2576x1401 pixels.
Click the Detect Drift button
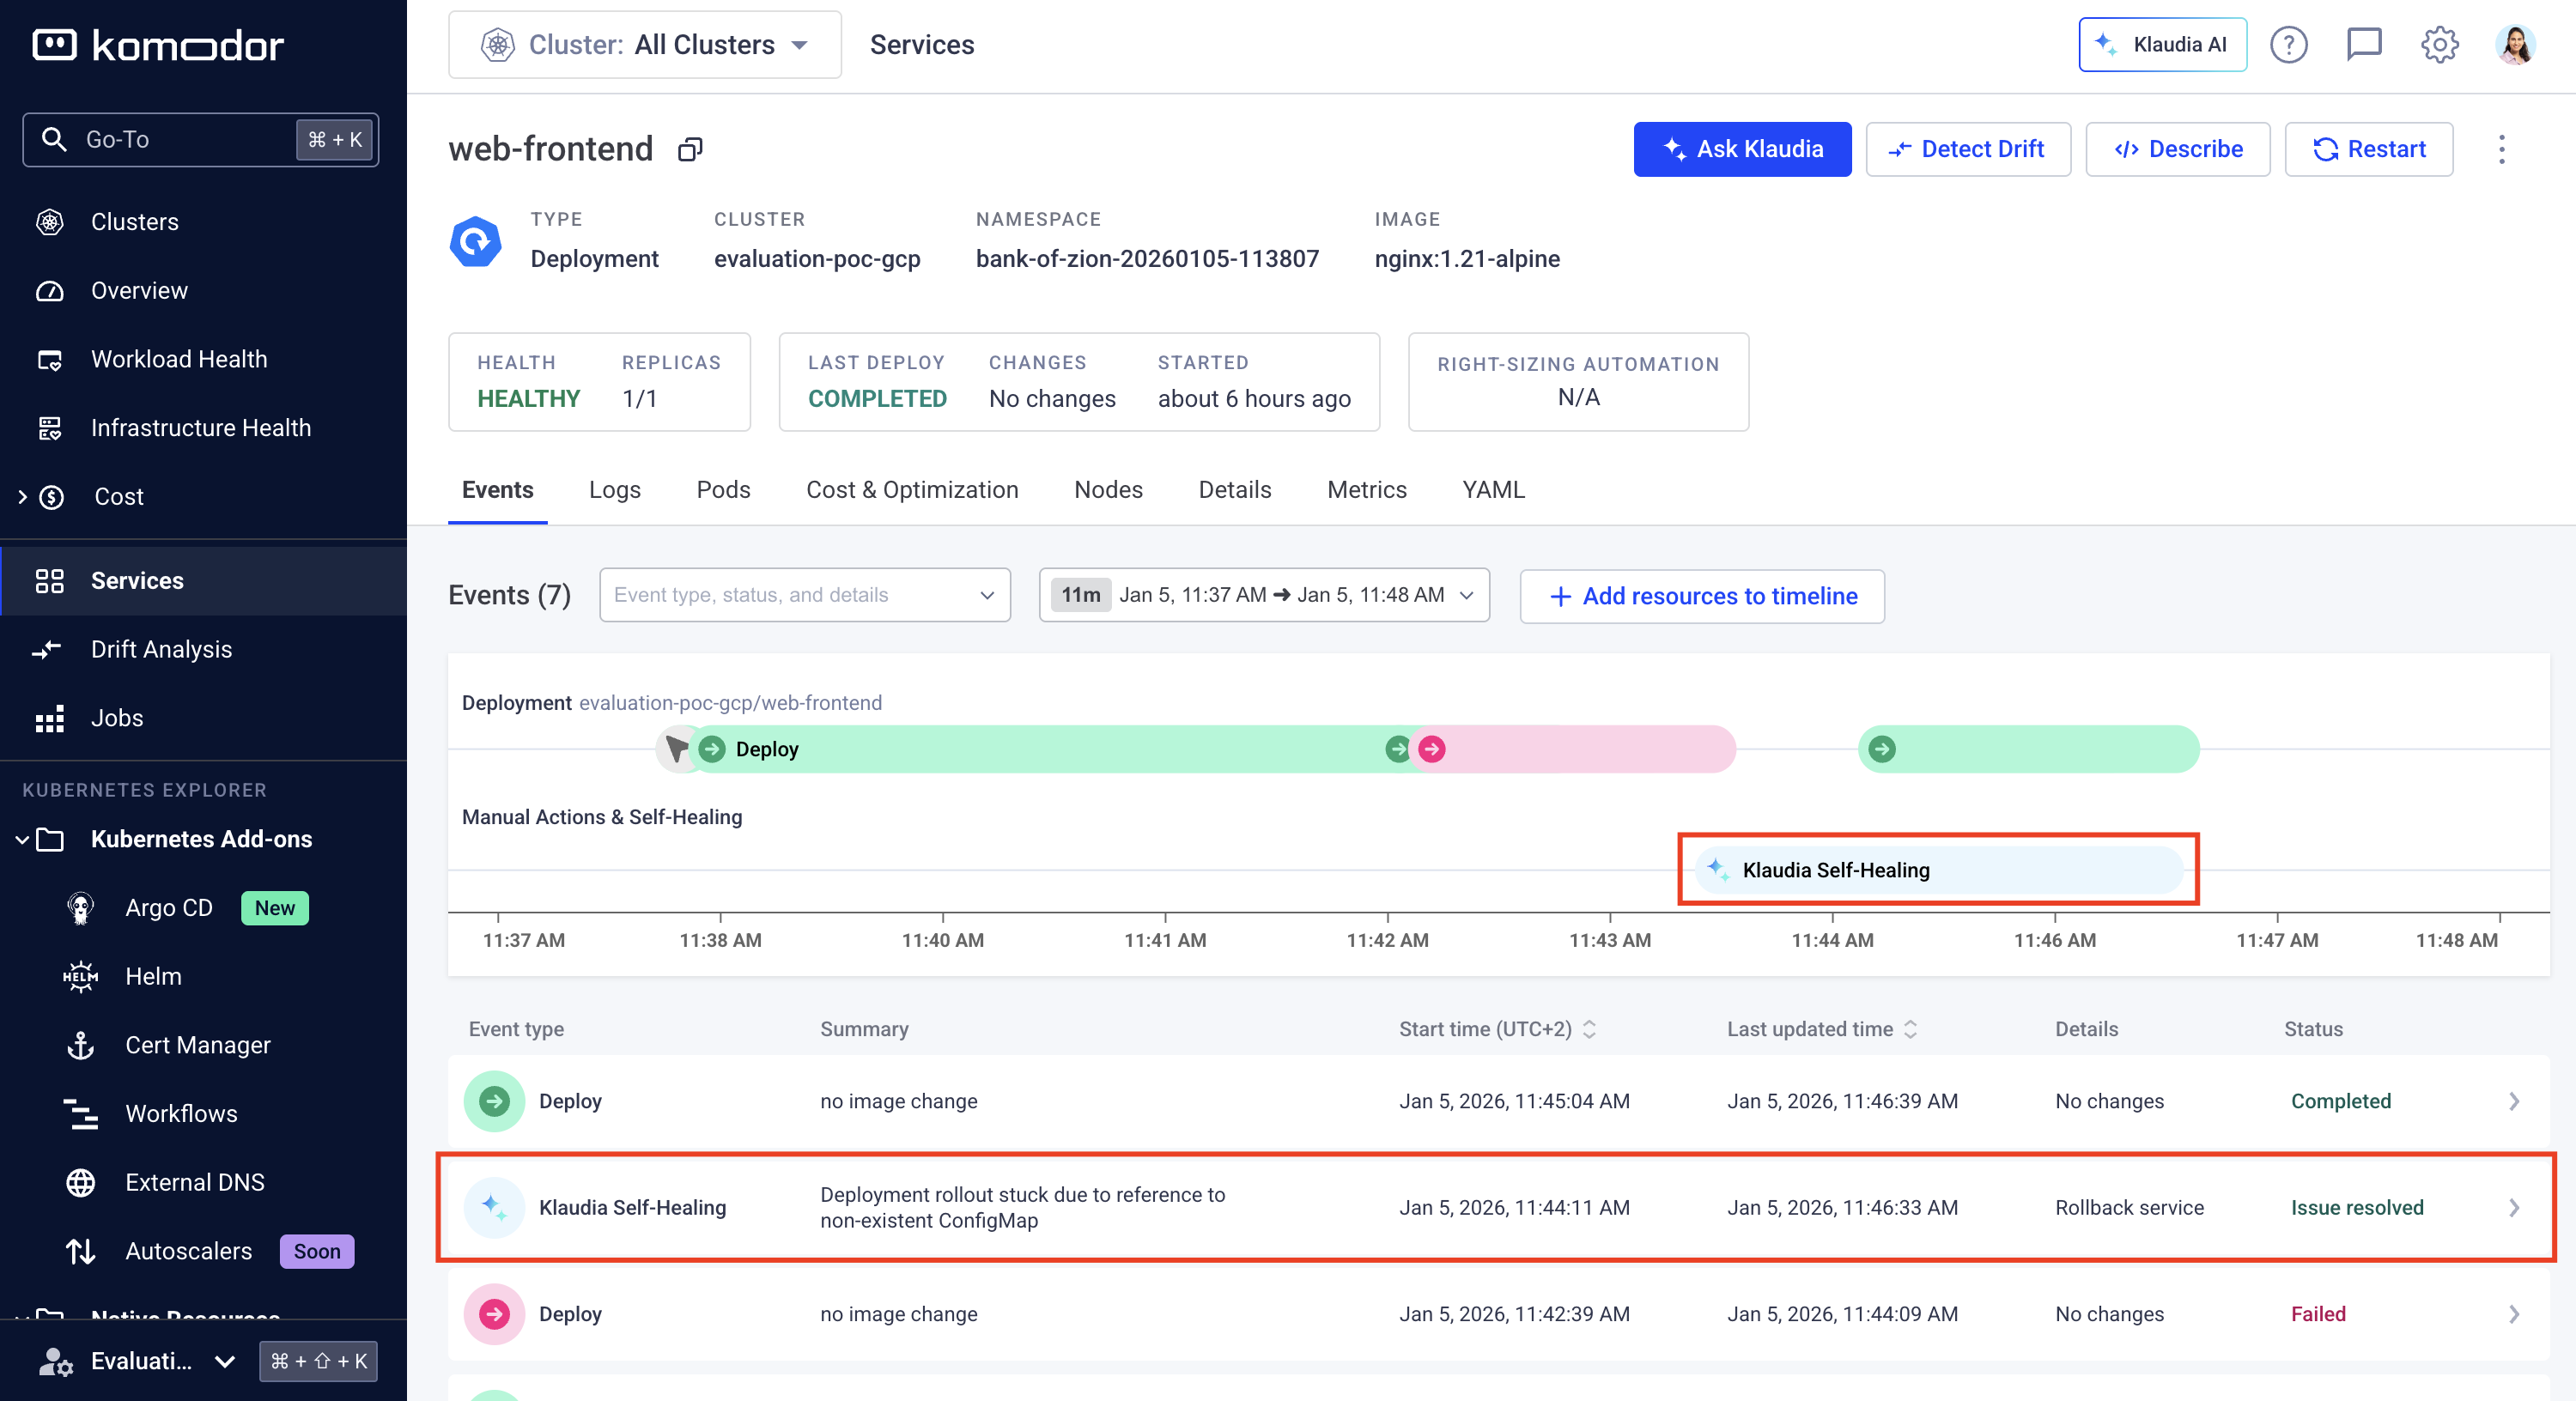click(1967, 150)
